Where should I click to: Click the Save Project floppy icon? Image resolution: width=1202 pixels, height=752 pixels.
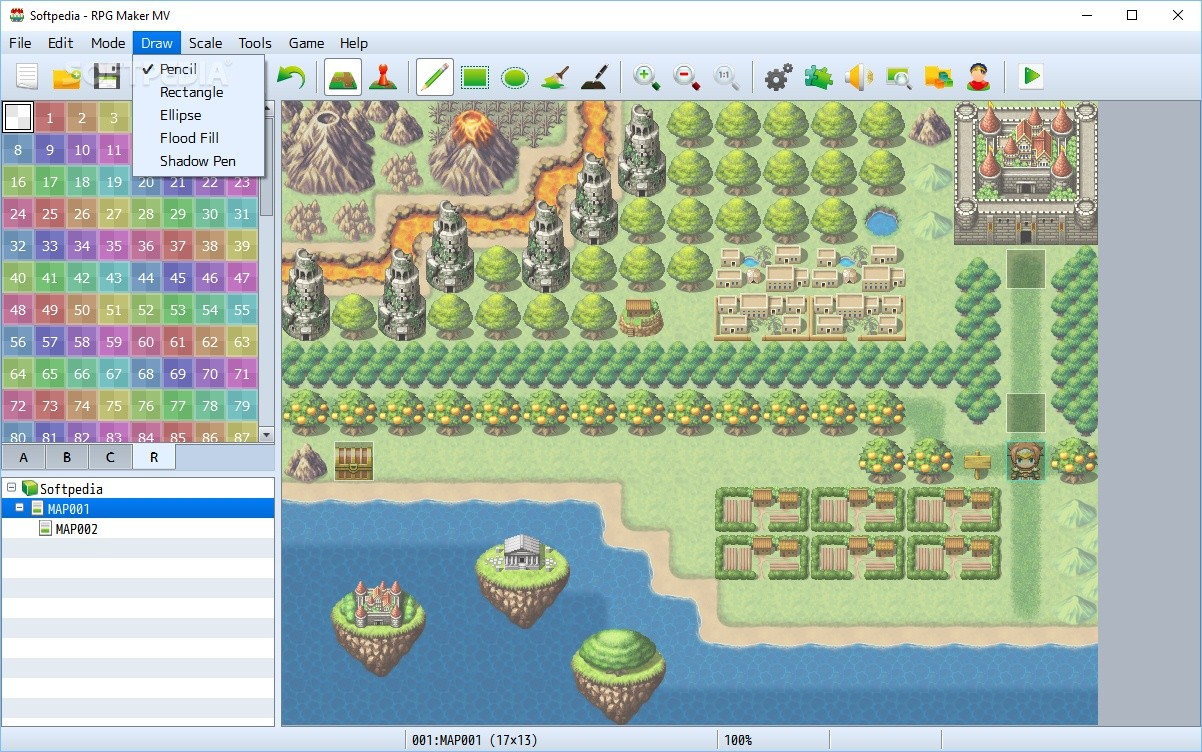pos(107,77)
